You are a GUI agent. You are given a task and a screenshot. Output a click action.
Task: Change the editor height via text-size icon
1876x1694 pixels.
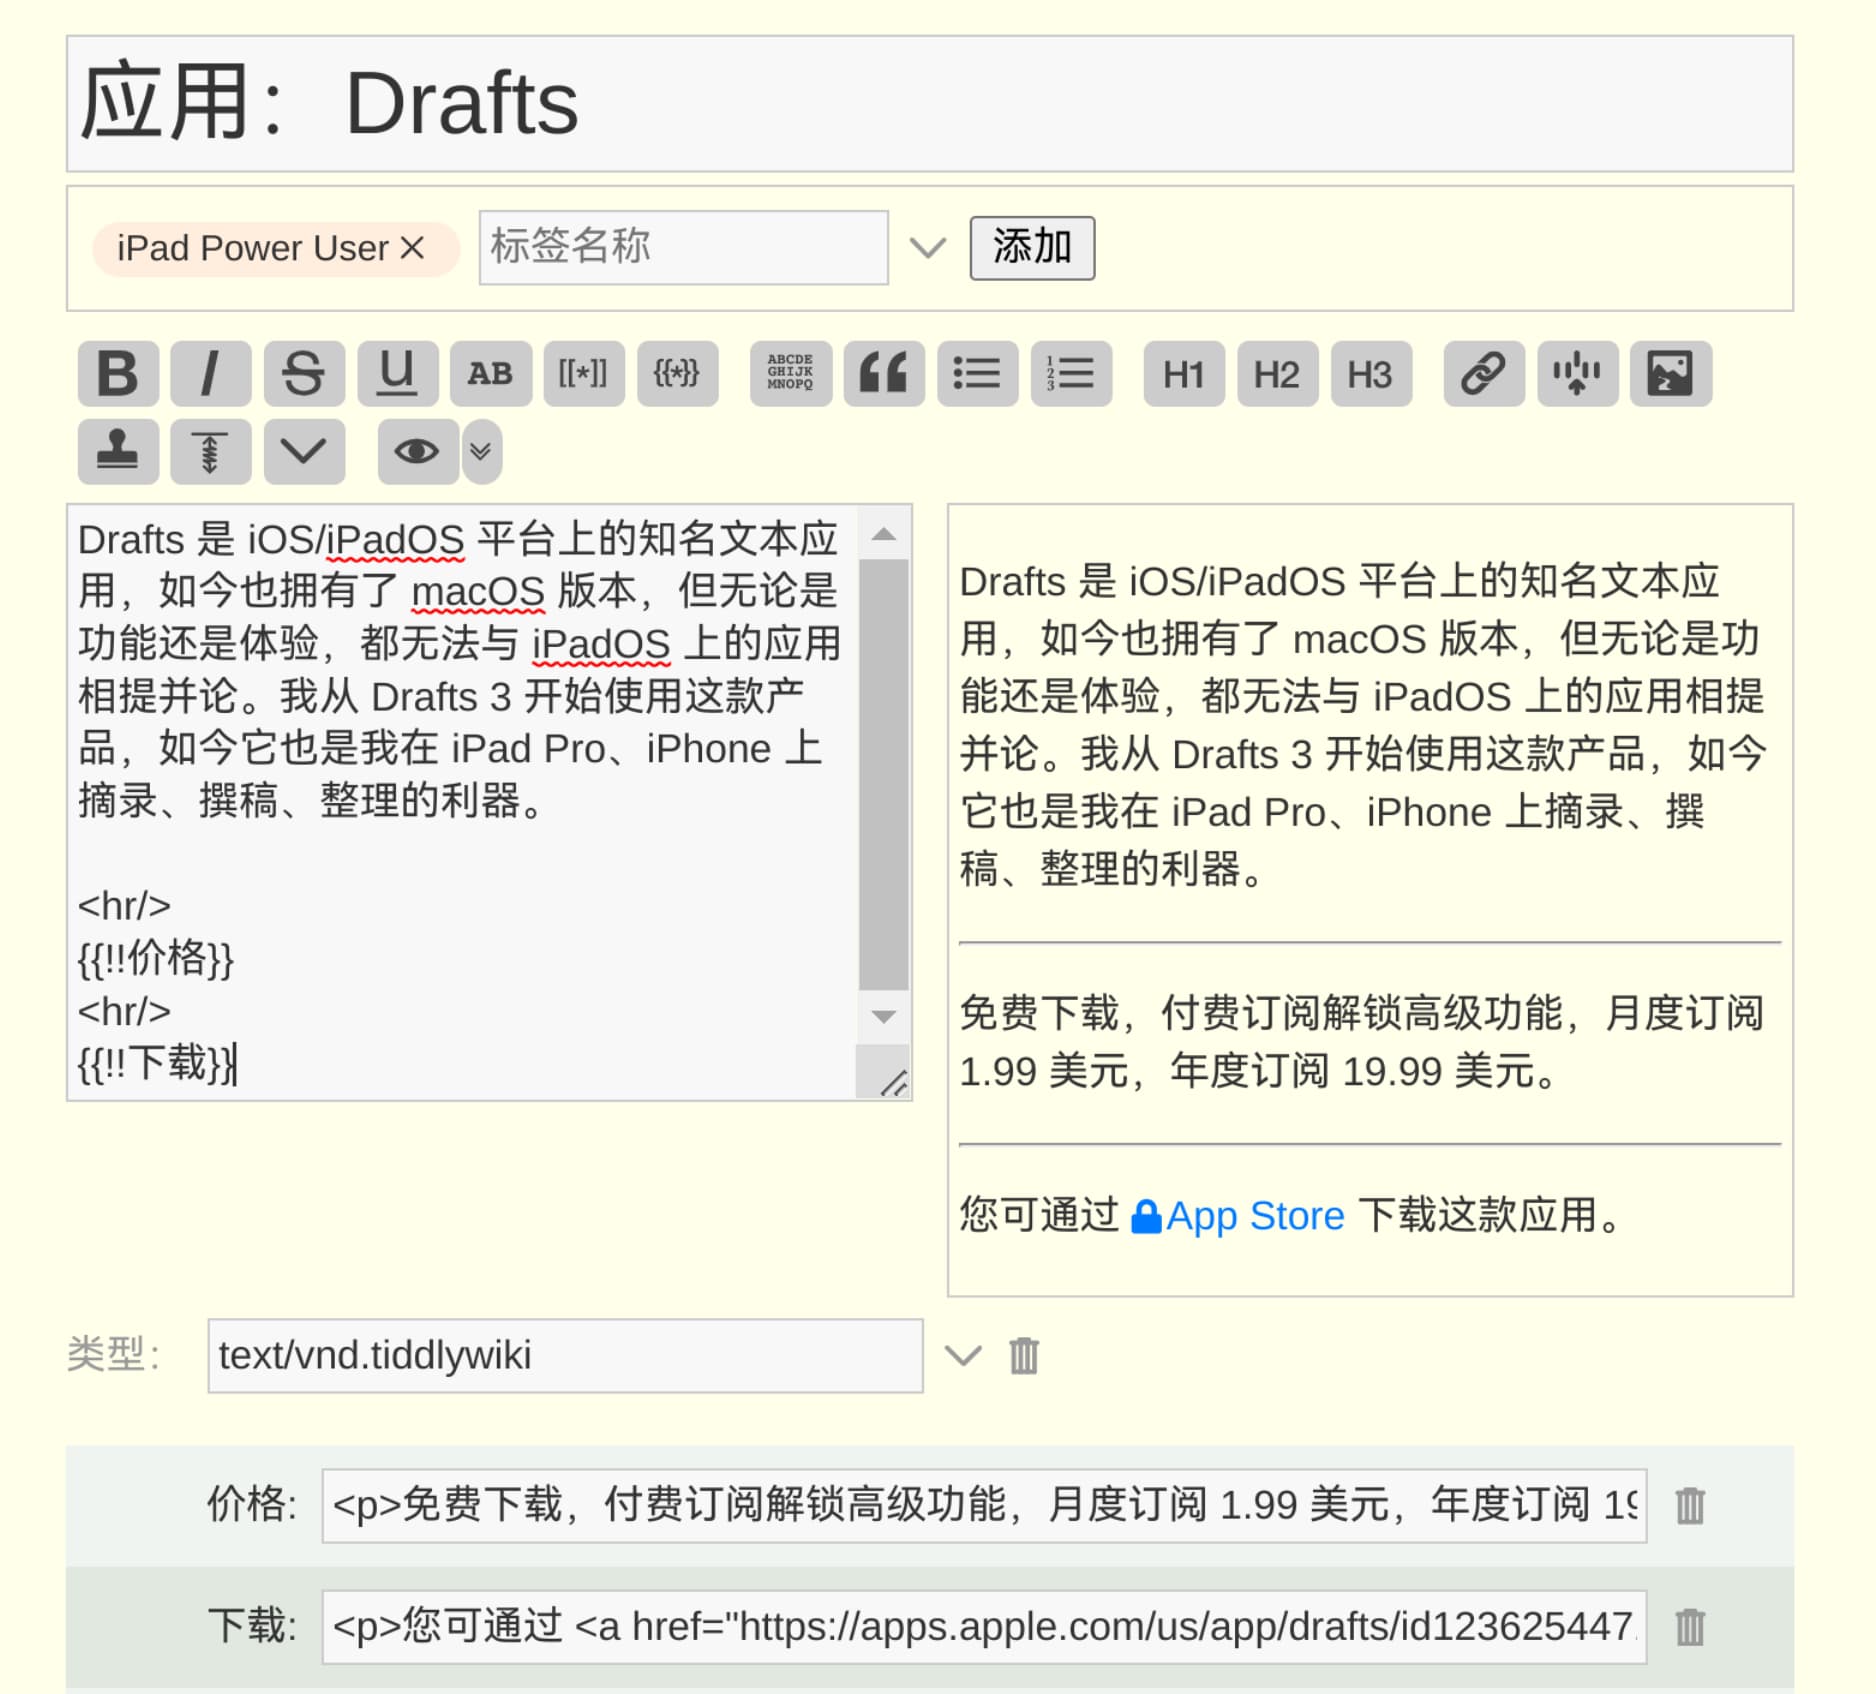pyautogui.click(x=210, y=452)
